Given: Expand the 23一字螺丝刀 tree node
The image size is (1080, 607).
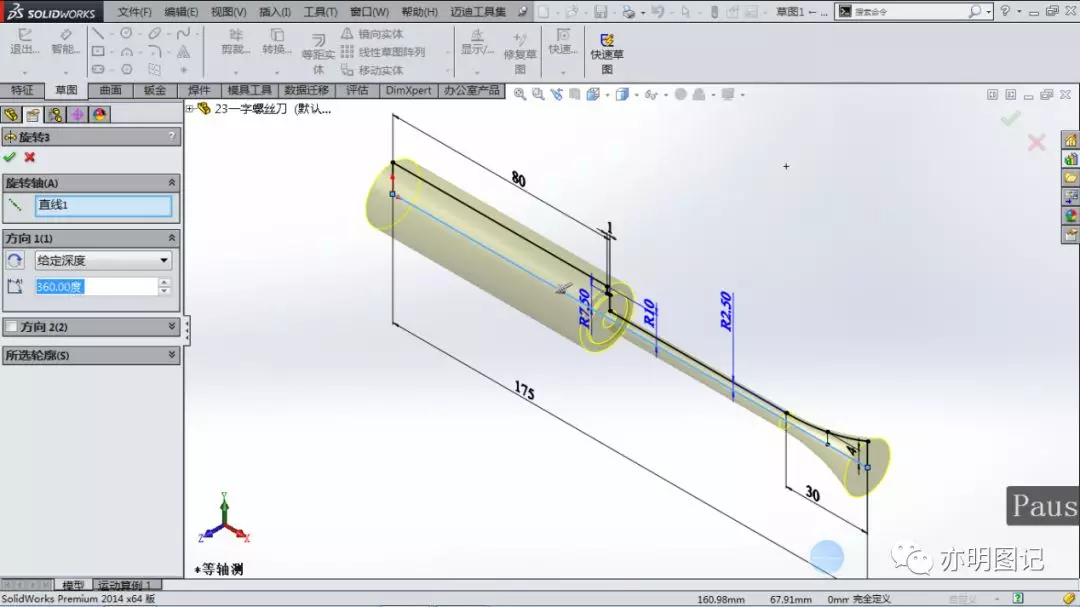Looking at the screenshot, I should pyautogui.click(x=190, y=108).
